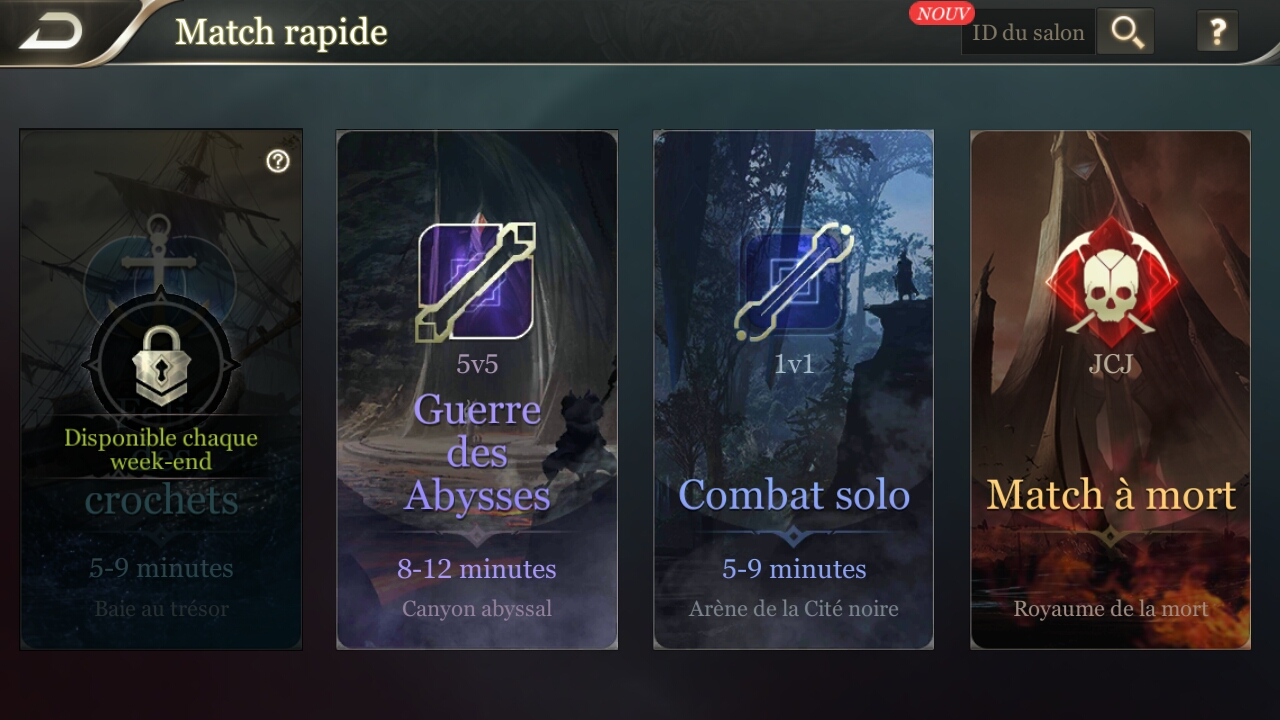Select the 1v1 sword icon
The image size is (1280, 720).
tap(794, 282)
